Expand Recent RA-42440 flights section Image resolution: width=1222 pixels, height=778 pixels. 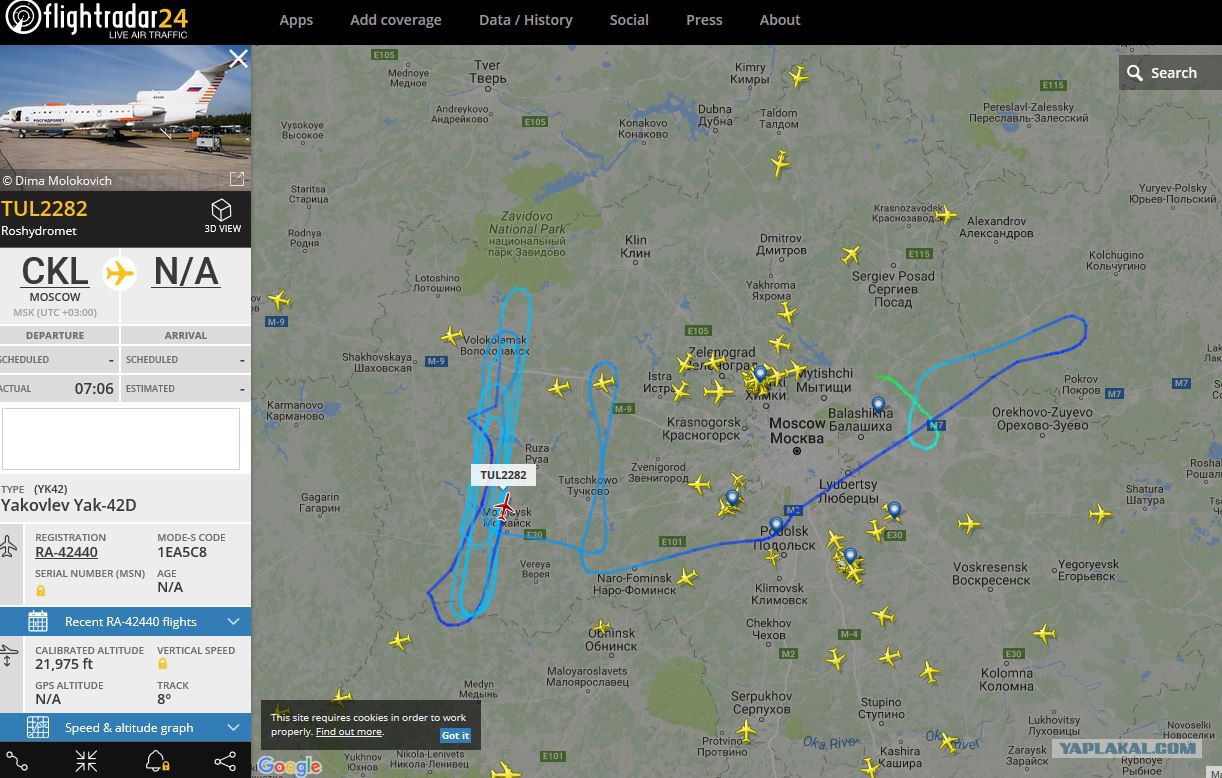pyautogui.click(x=125, y=621)
